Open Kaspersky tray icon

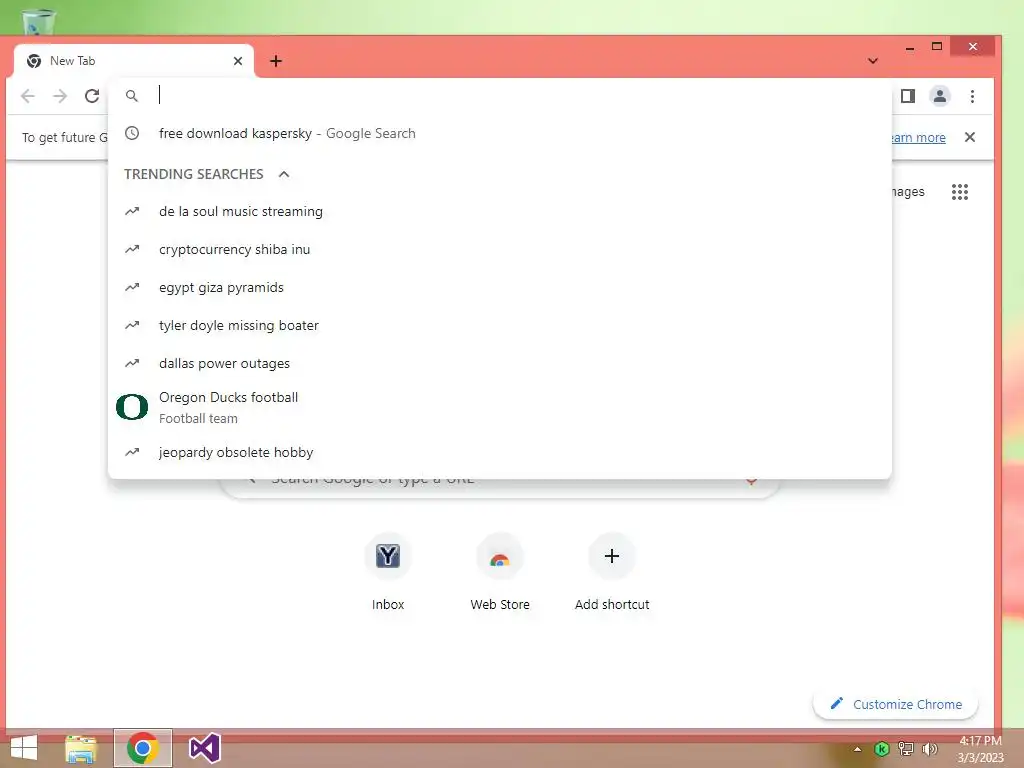click(x=882, y=749)
